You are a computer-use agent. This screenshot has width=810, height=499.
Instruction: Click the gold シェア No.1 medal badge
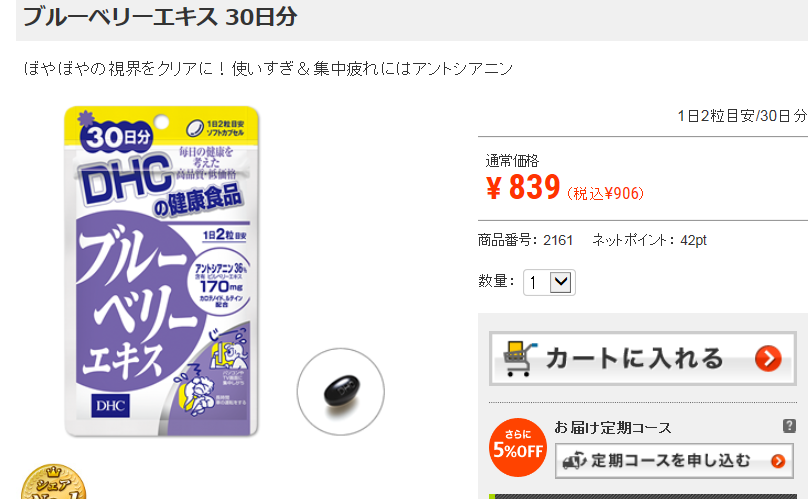coord(53,481)
